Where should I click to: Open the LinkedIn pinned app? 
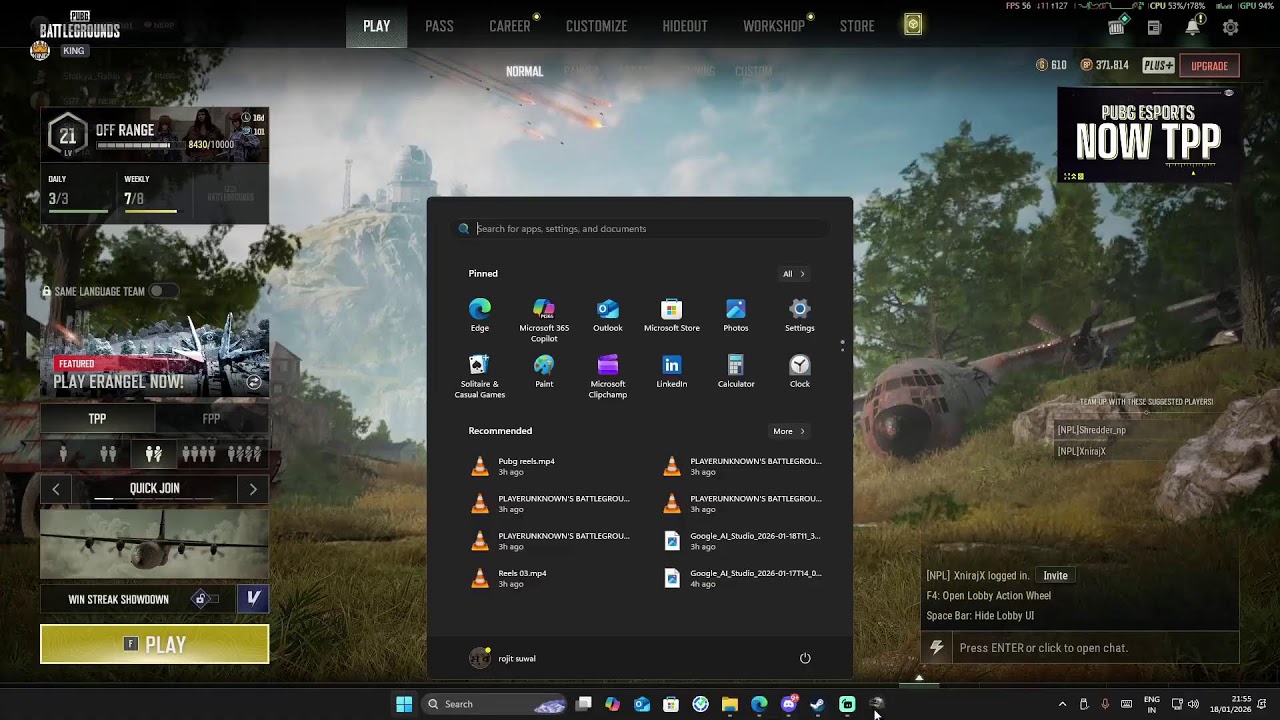[672, 371]
